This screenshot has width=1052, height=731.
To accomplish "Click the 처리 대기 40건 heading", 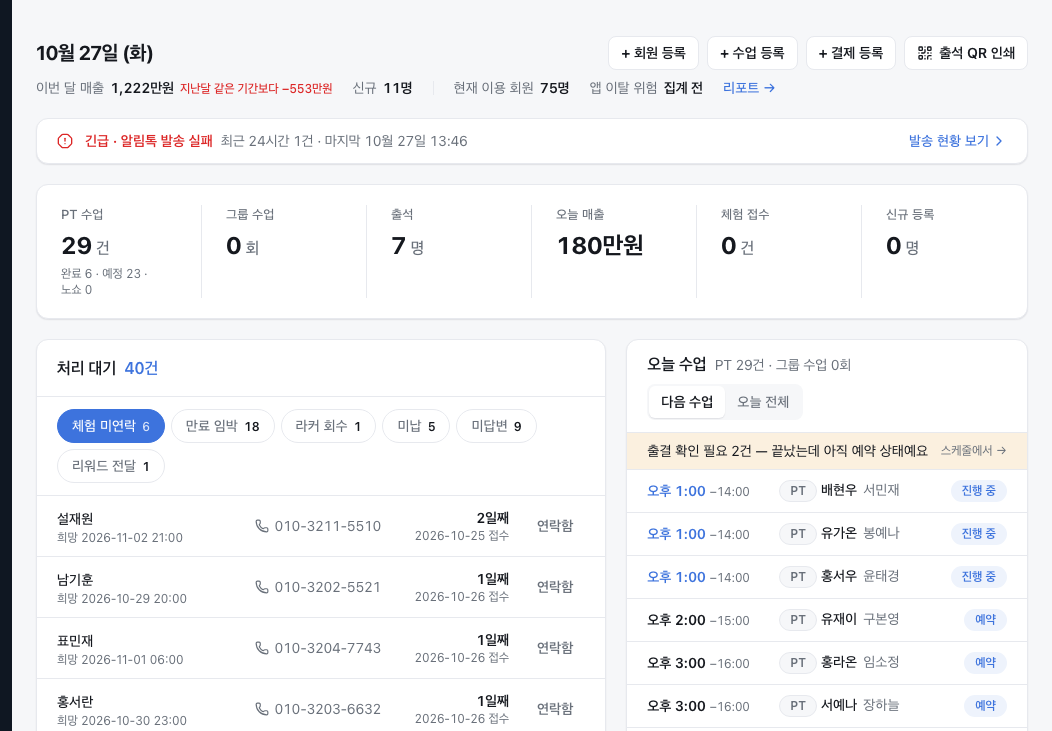I will (x=107, y=368).
